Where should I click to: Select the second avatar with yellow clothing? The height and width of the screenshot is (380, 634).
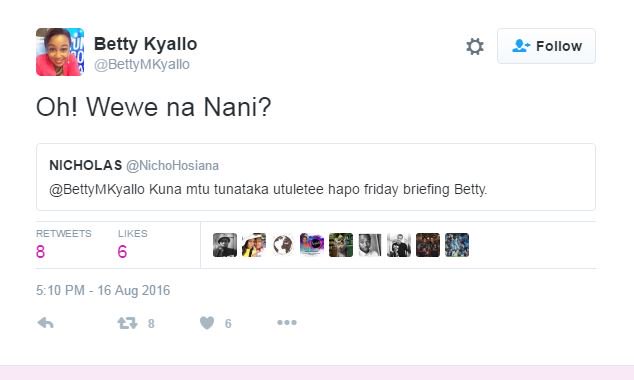tap(254, 245)
